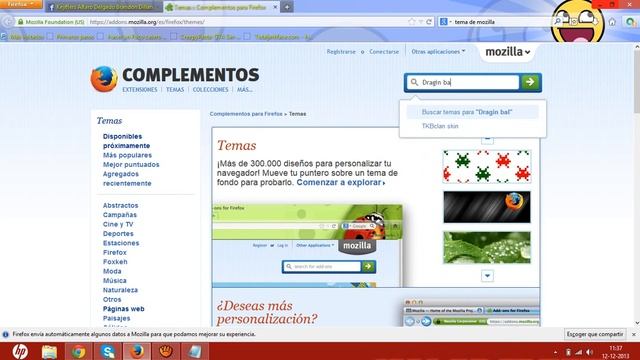Select the Firefox category

click(115, 252)
